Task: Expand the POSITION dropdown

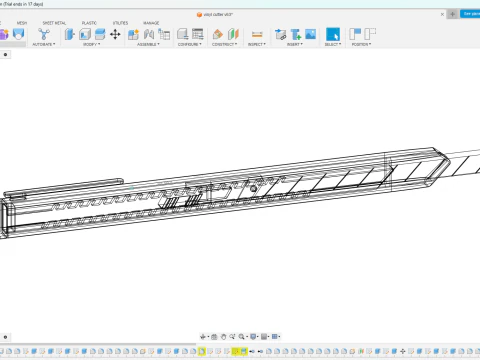Action: [x=361, y=44]
